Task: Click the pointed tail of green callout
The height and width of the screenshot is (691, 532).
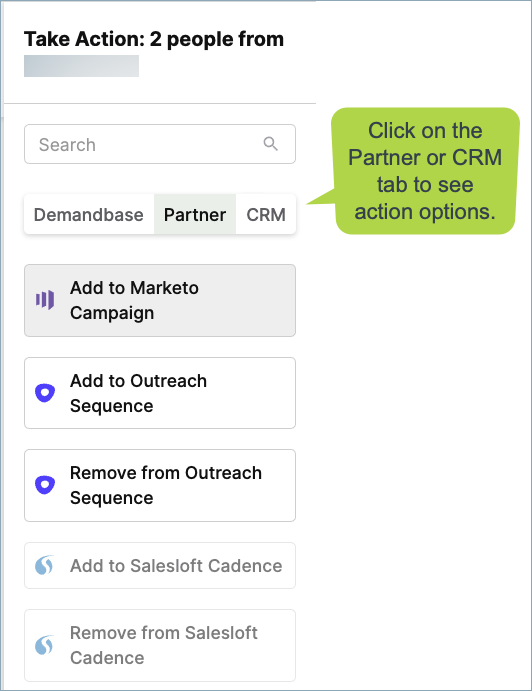Action: (x=320, y=197)
